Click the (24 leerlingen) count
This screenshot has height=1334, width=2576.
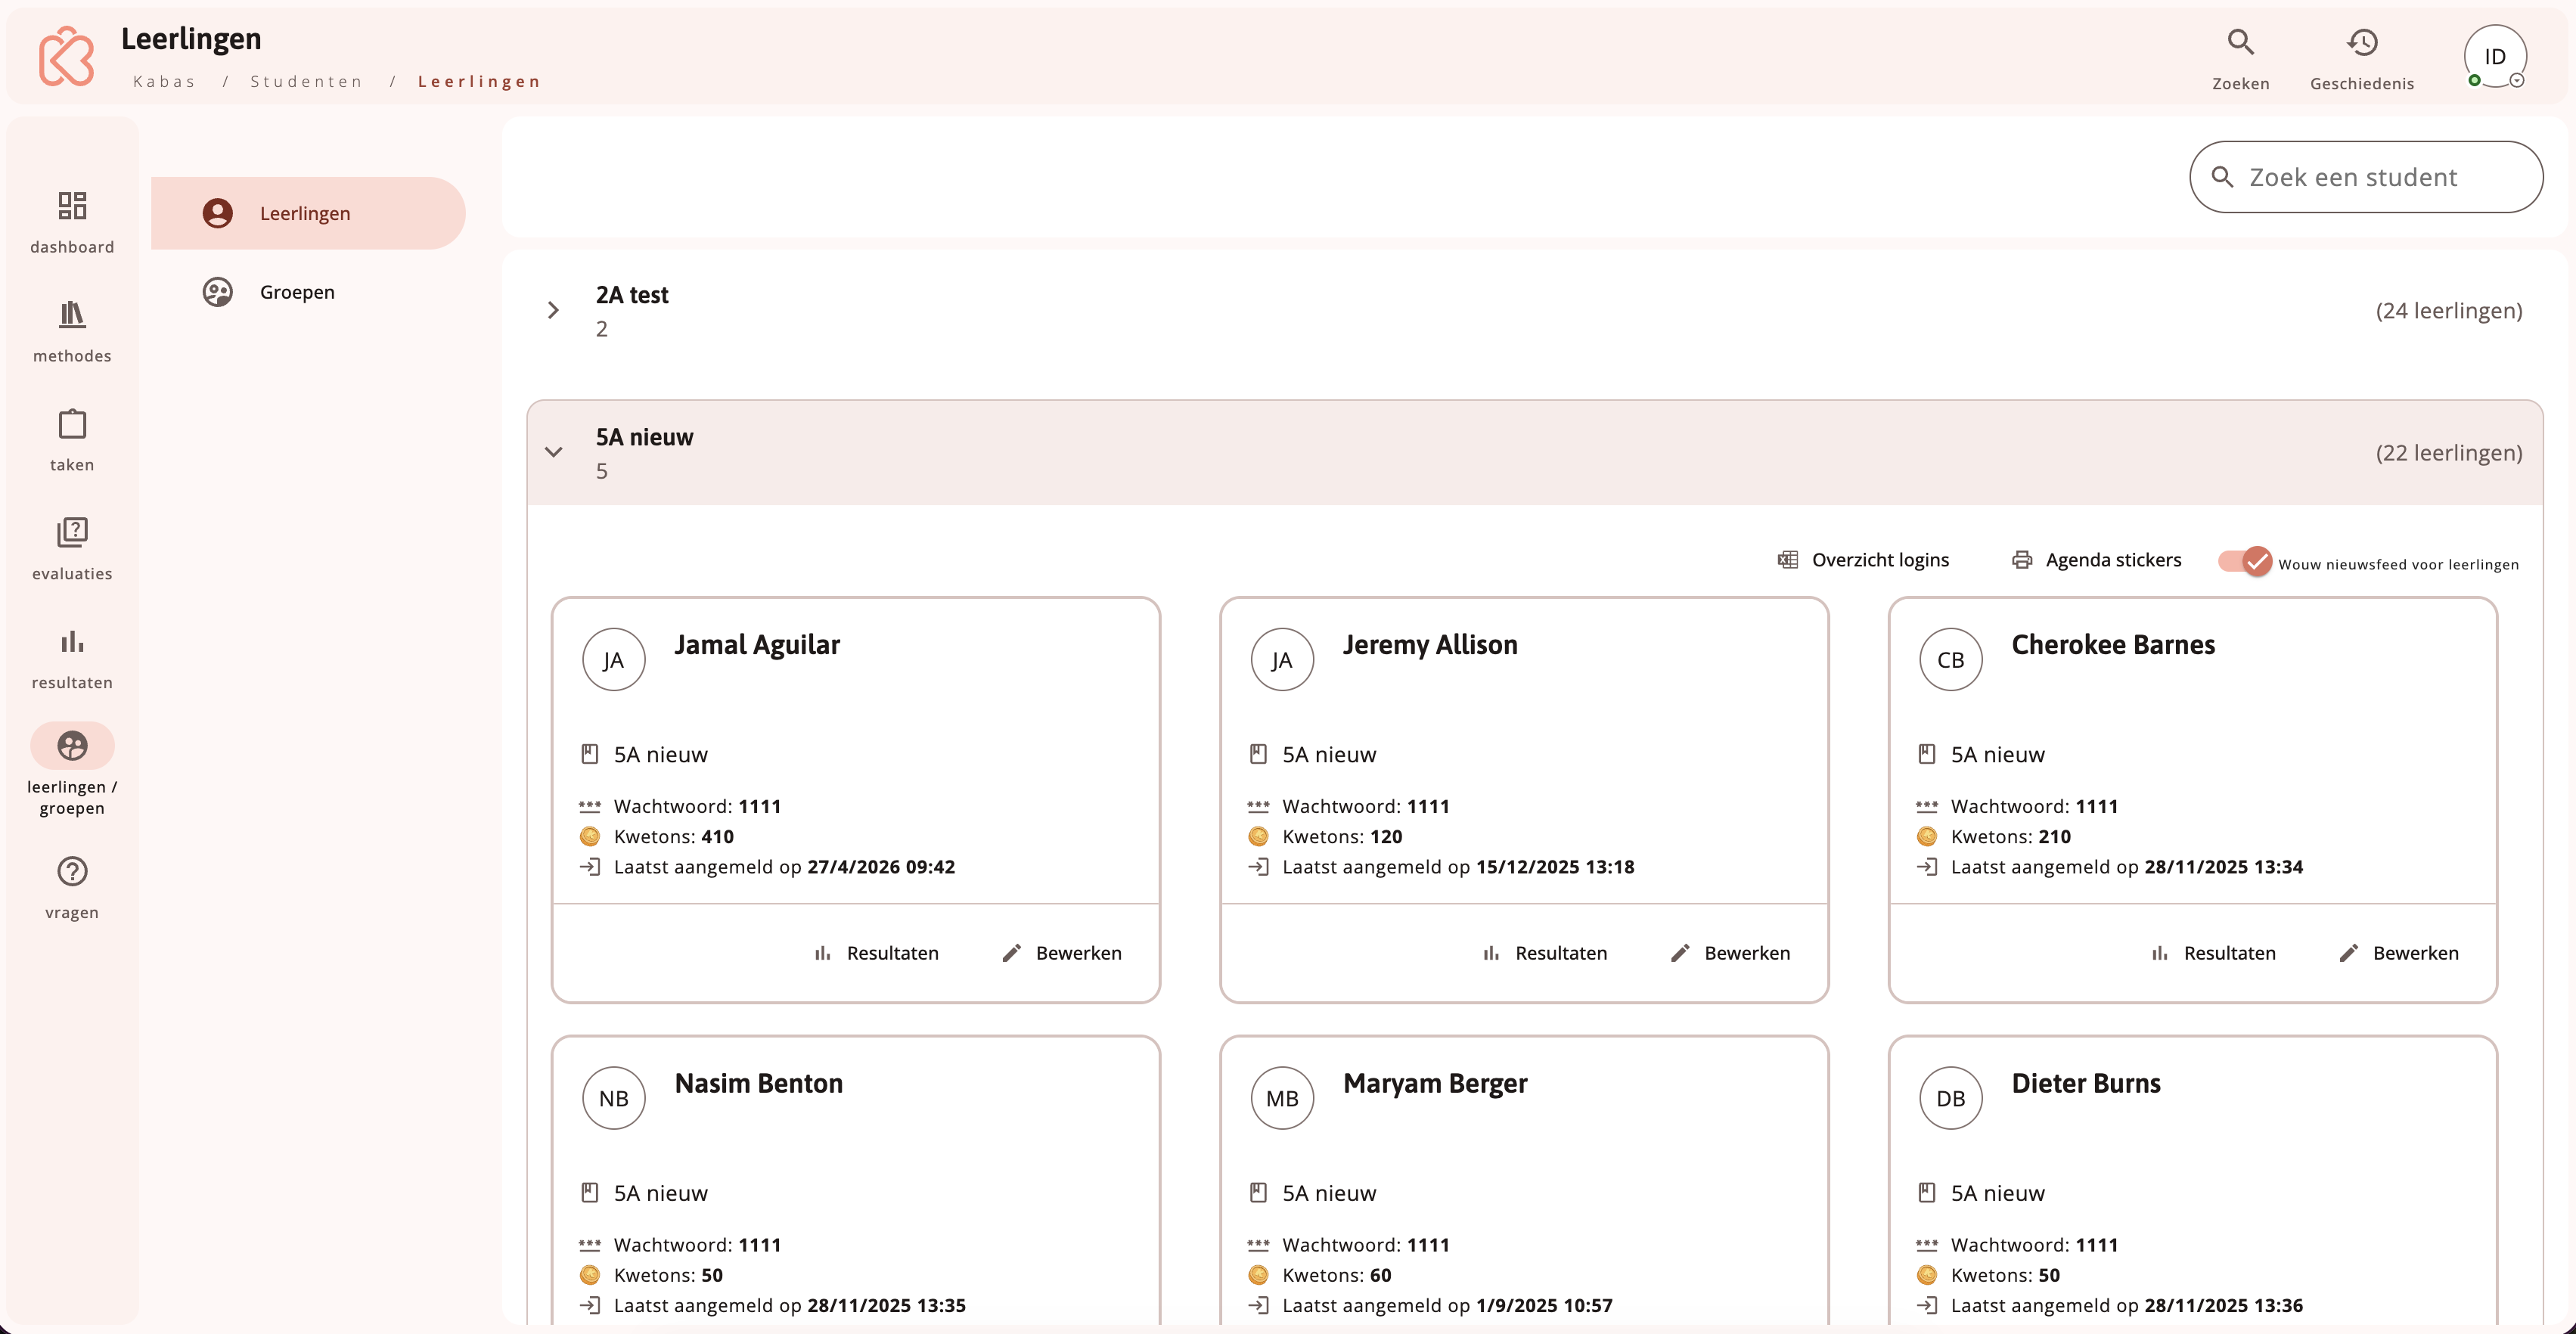tap(2449, 310)
